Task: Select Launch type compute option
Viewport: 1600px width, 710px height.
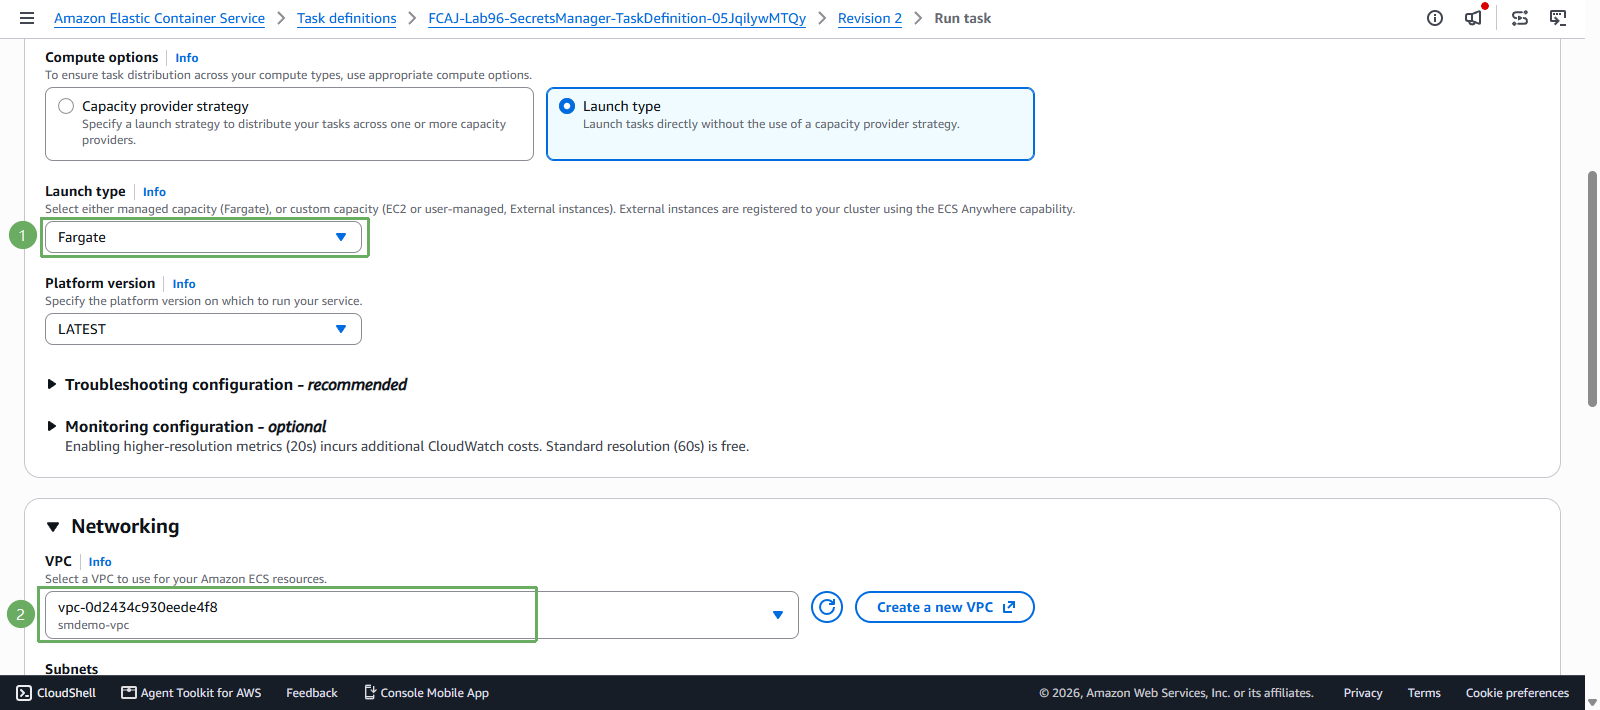Action: [790, 124]
